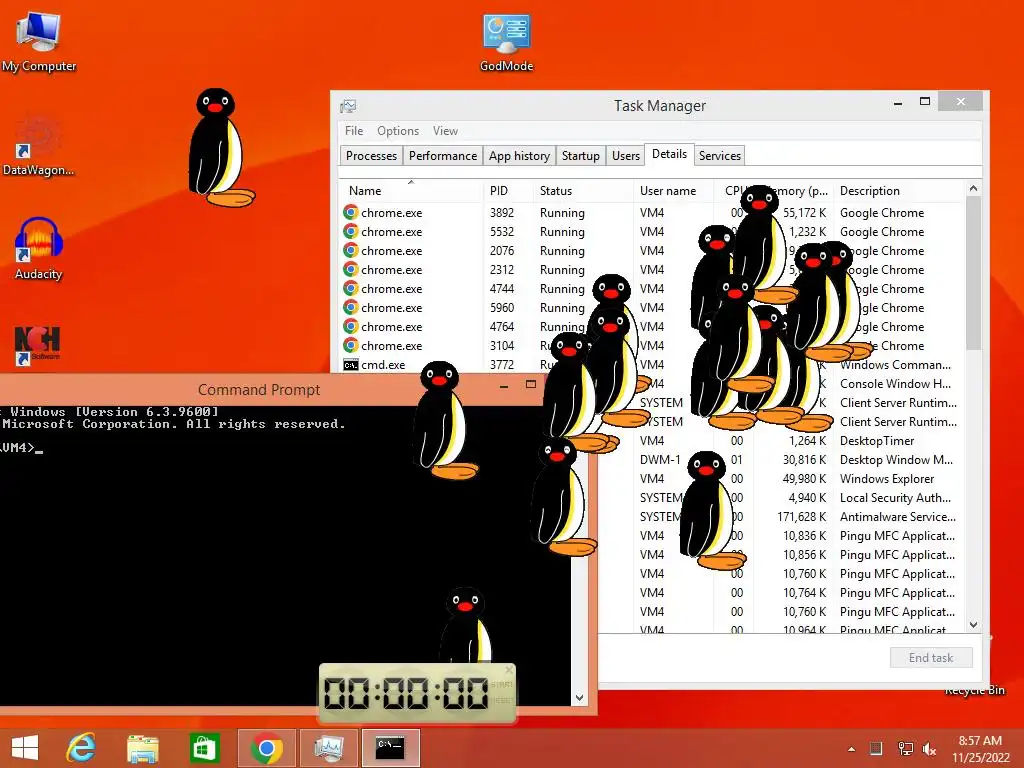Click the 30,816 K memory value
1024x768 pixels.
tap(805, 460)
